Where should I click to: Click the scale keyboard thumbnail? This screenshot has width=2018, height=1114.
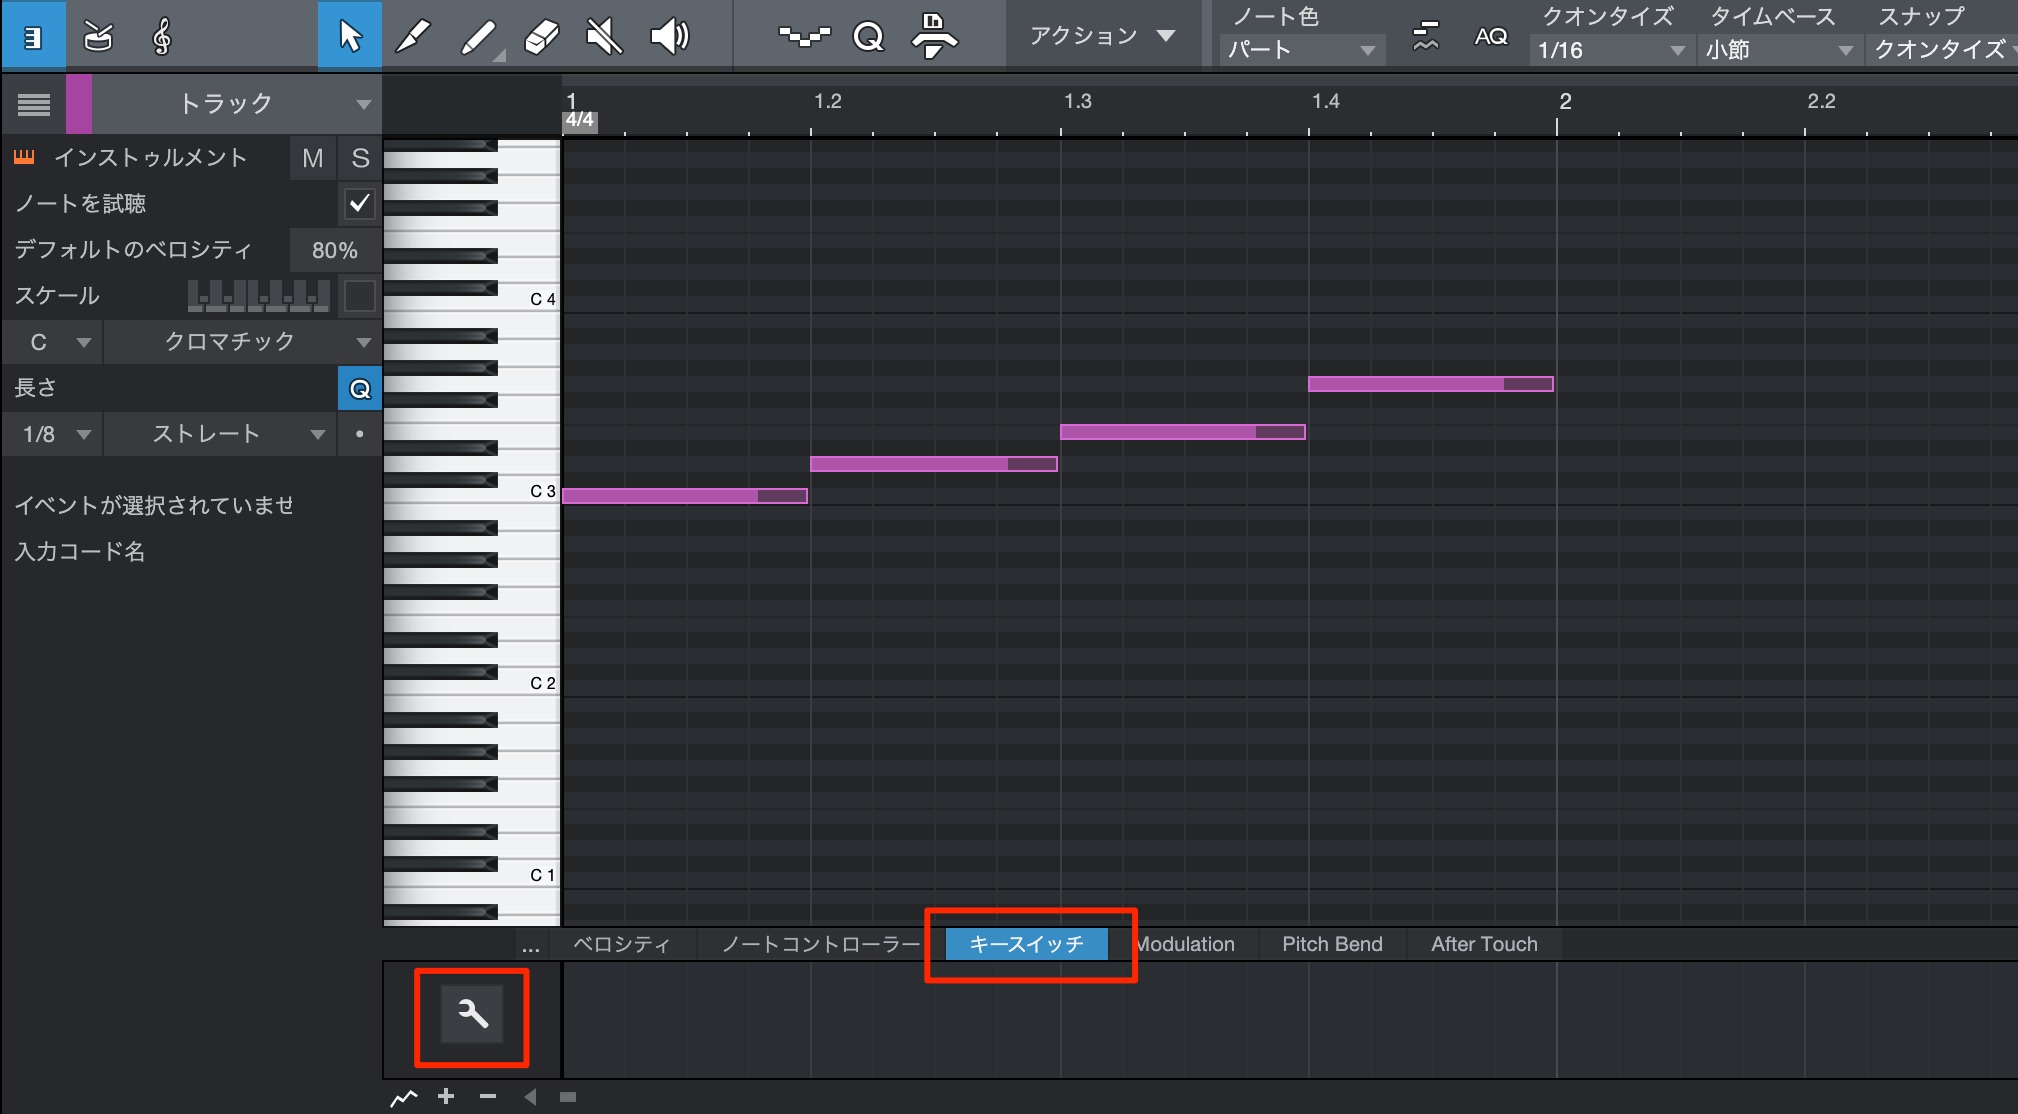[x=259, y=296]
